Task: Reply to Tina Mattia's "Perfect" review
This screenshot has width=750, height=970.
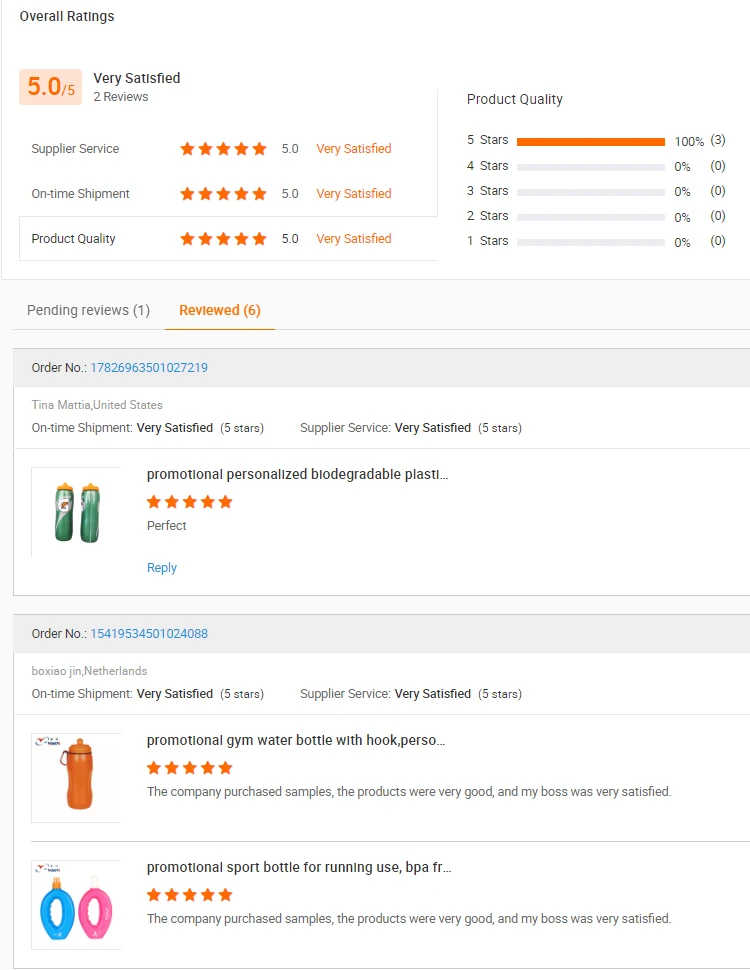Action: pyautogui.click(x=162, y=568)
